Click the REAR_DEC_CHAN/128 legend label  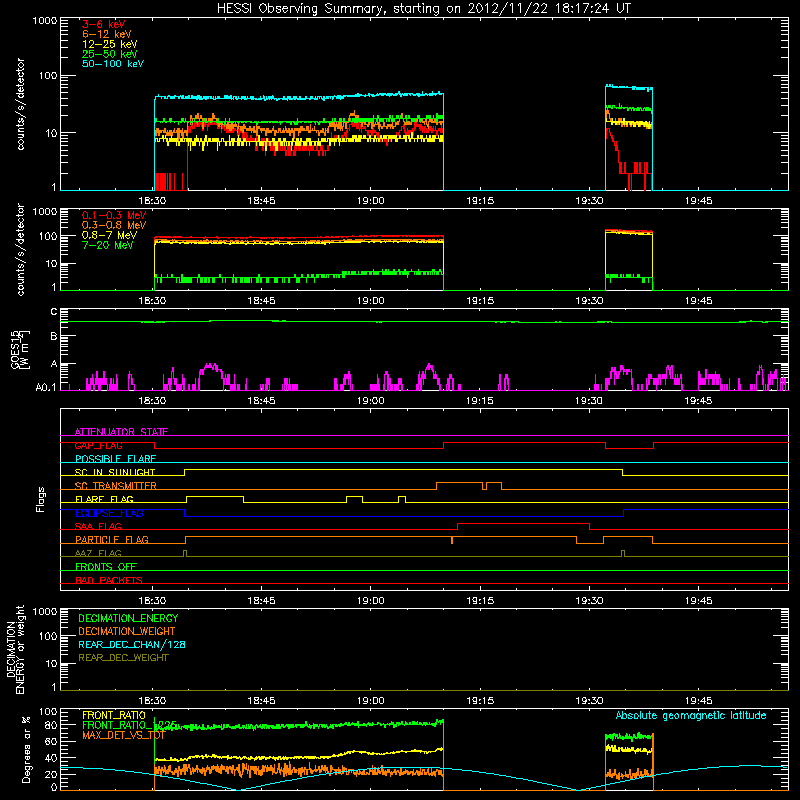132,644
